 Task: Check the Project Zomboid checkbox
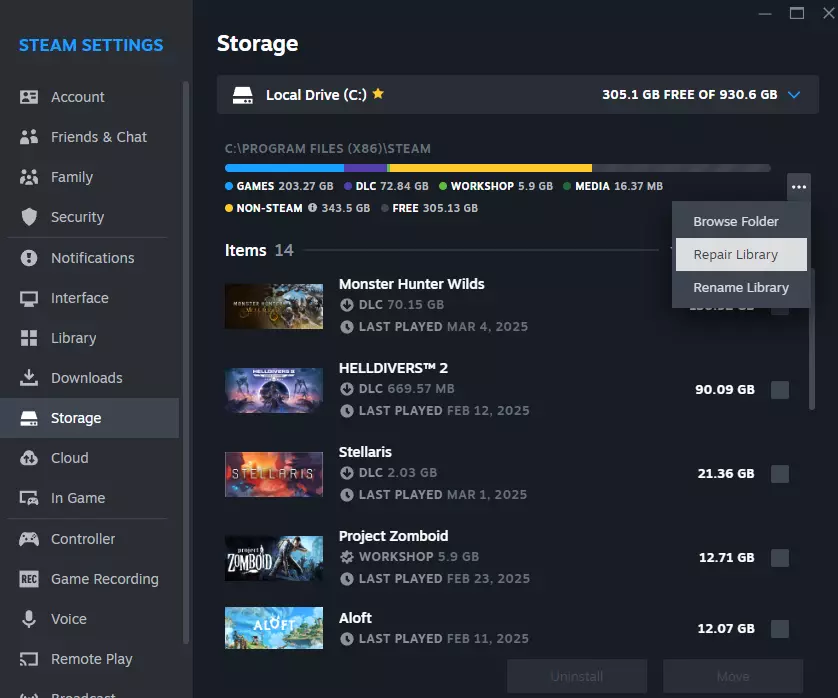point(780,558)
